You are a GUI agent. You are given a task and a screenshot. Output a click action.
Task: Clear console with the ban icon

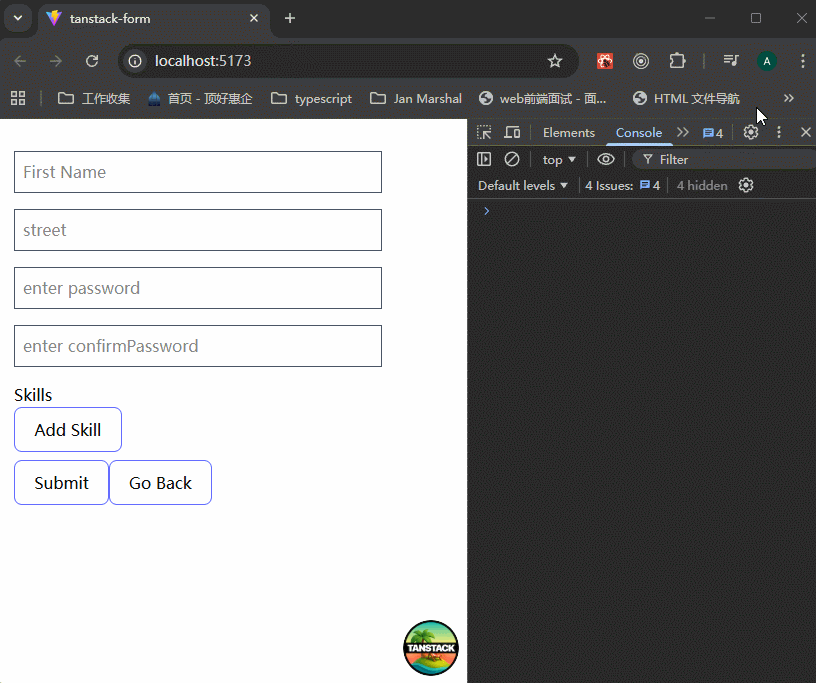(x=512, y=159)
